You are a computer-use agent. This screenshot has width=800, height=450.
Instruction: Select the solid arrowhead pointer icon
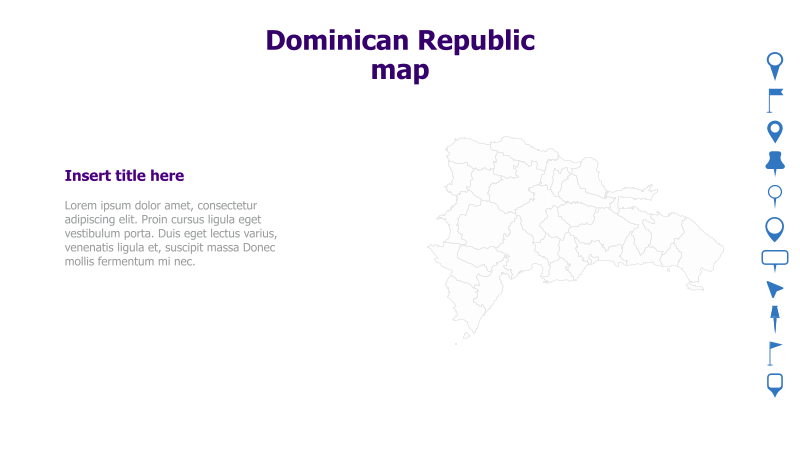774,289
